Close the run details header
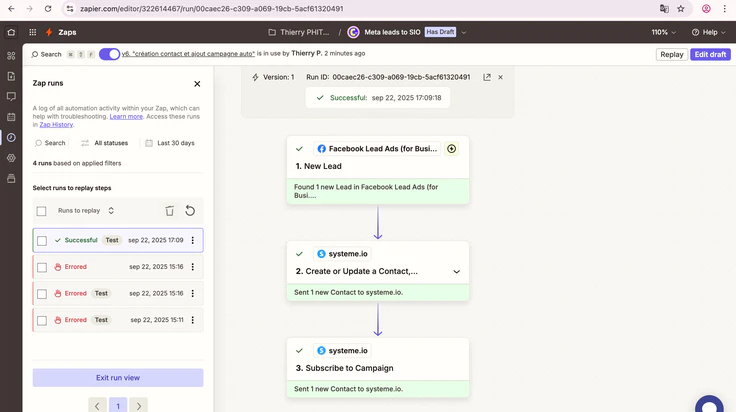The width and height of the screenshot is (736, 412). 500,77
